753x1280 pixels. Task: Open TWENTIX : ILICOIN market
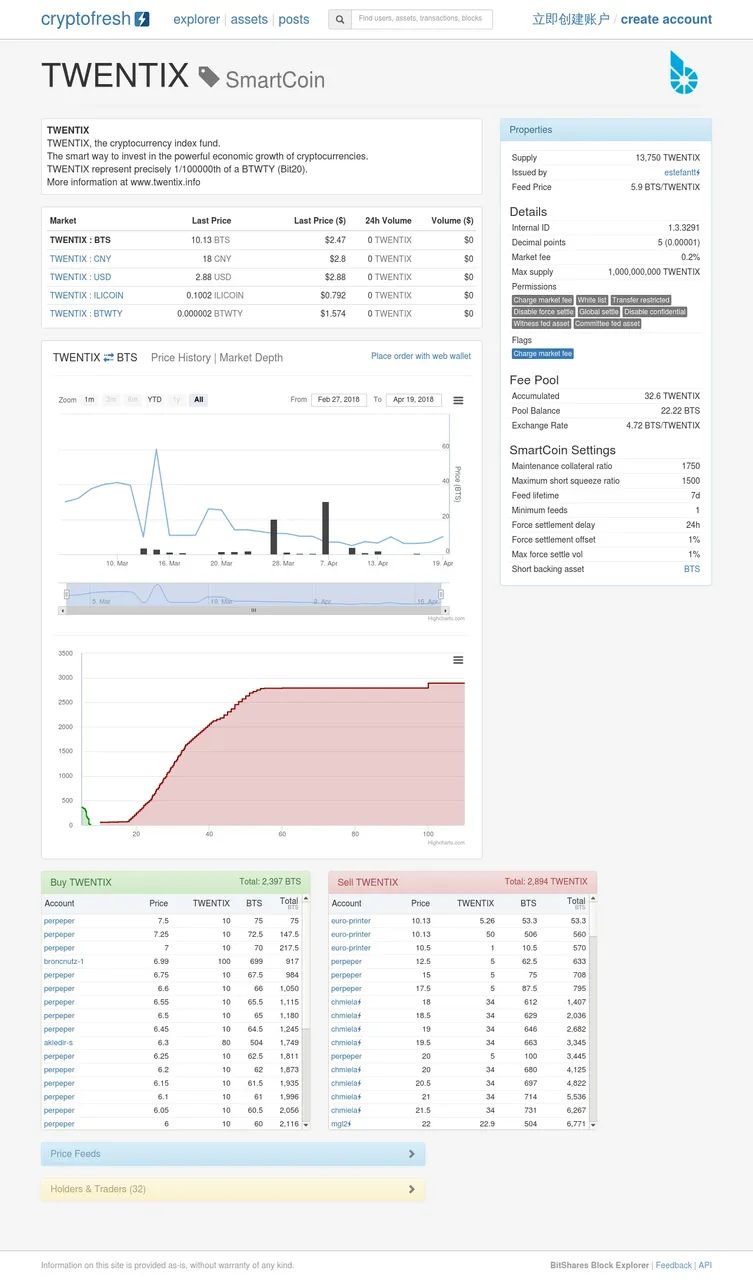coord(87,295)
